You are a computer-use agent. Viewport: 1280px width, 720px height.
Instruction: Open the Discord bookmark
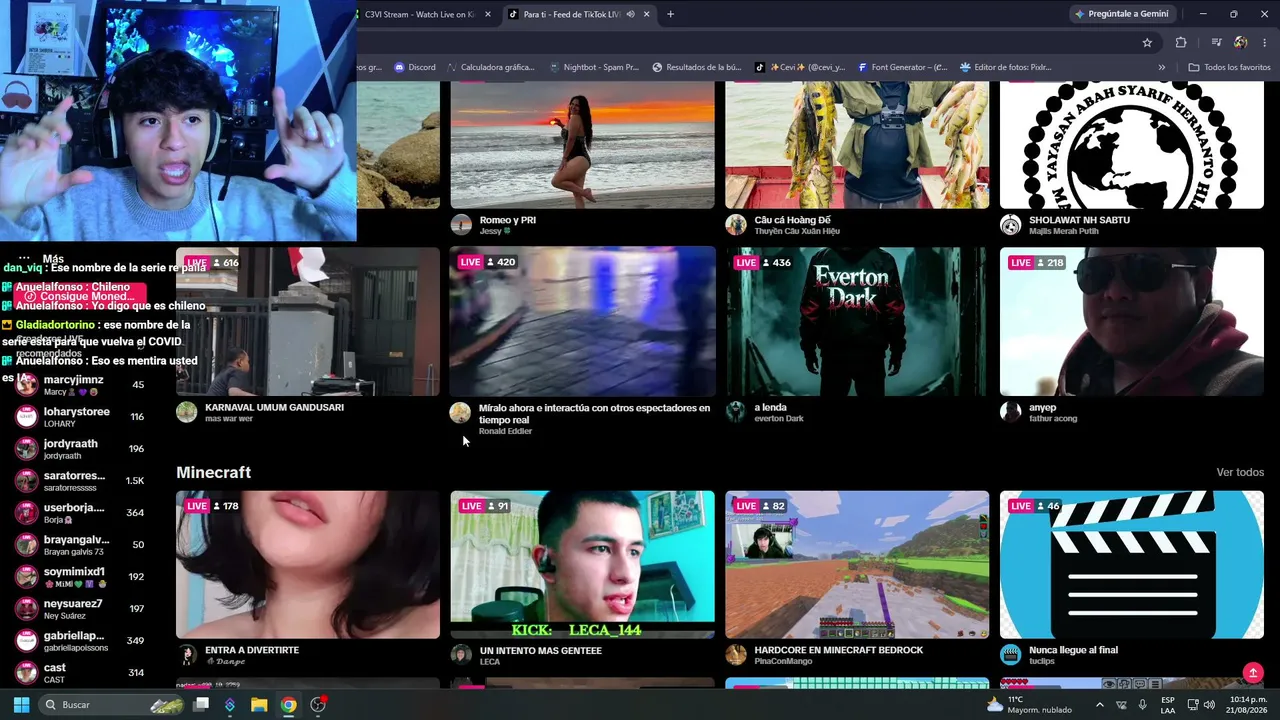[x=415, y=67]
